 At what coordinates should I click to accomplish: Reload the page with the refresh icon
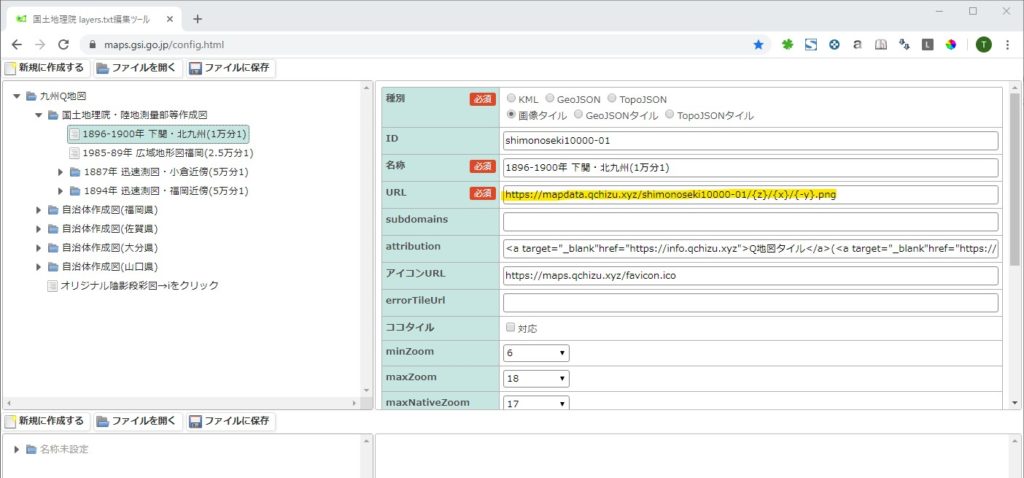click(x=63, y=45)
